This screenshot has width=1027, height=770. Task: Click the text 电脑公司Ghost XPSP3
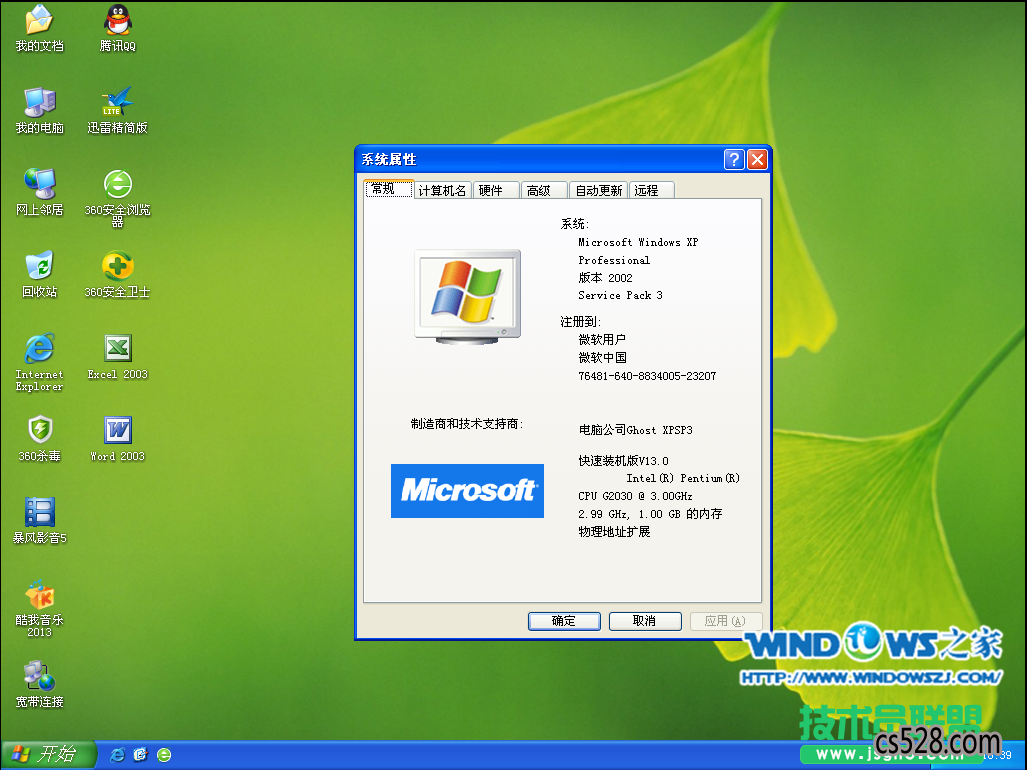pyautogui.click(x=635, y=430)
